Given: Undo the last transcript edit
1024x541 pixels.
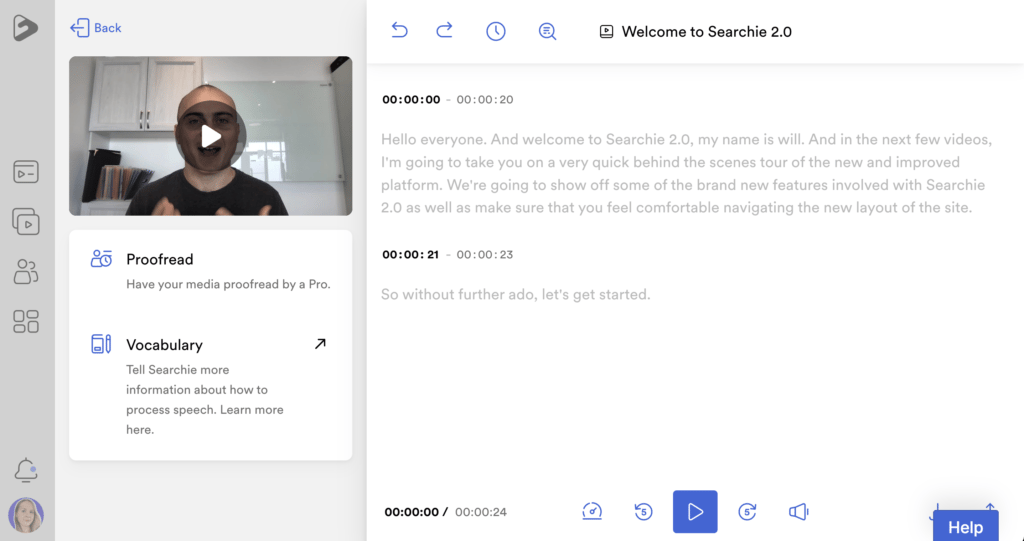Looking at the screenshot, I should [x=399, y=31].
